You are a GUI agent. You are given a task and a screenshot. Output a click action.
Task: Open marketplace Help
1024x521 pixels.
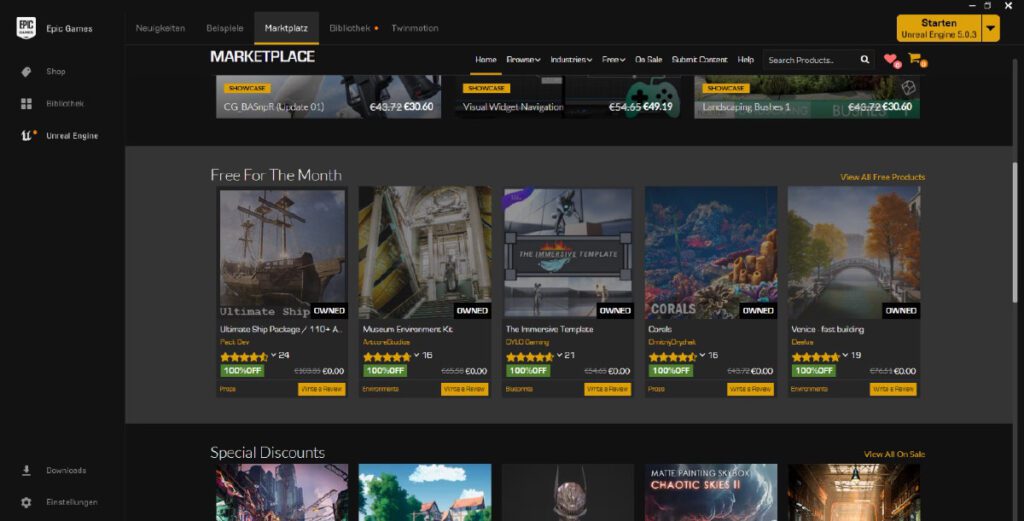[x=746, y=59]
